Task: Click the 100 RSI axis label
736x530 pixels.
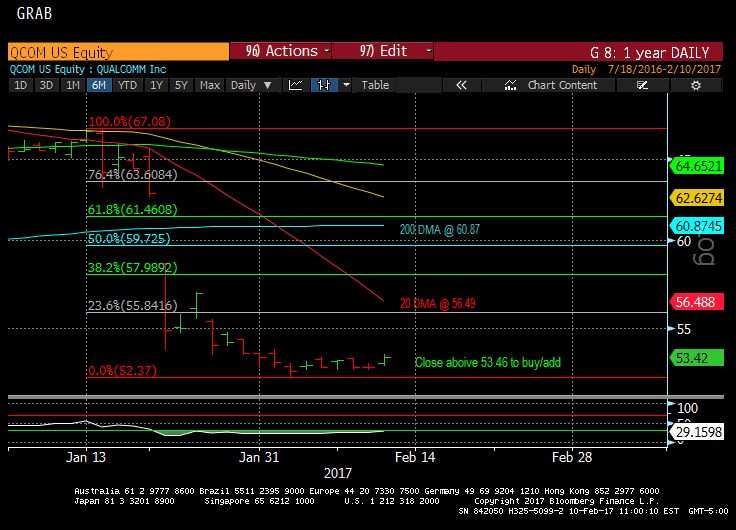Action: tap(687, 408)
